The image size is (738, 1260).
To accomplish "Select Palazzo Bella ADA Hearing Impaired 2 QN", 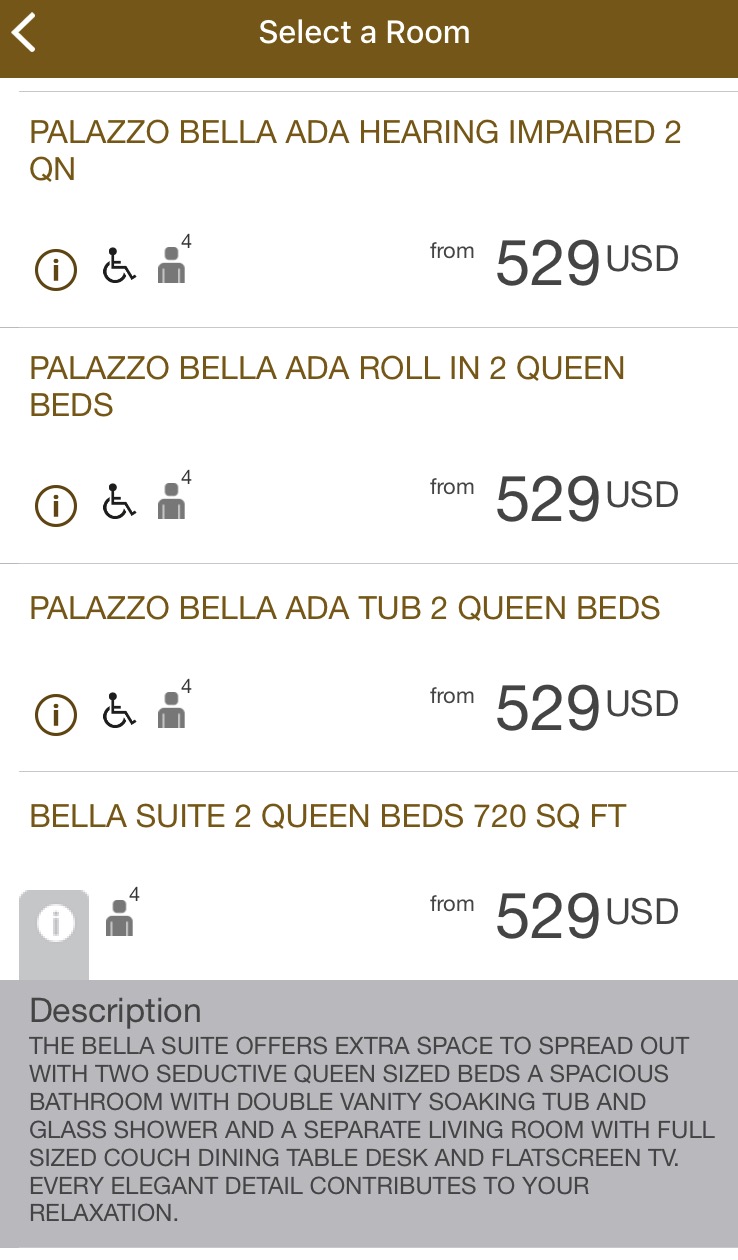I will coord(355,150).
